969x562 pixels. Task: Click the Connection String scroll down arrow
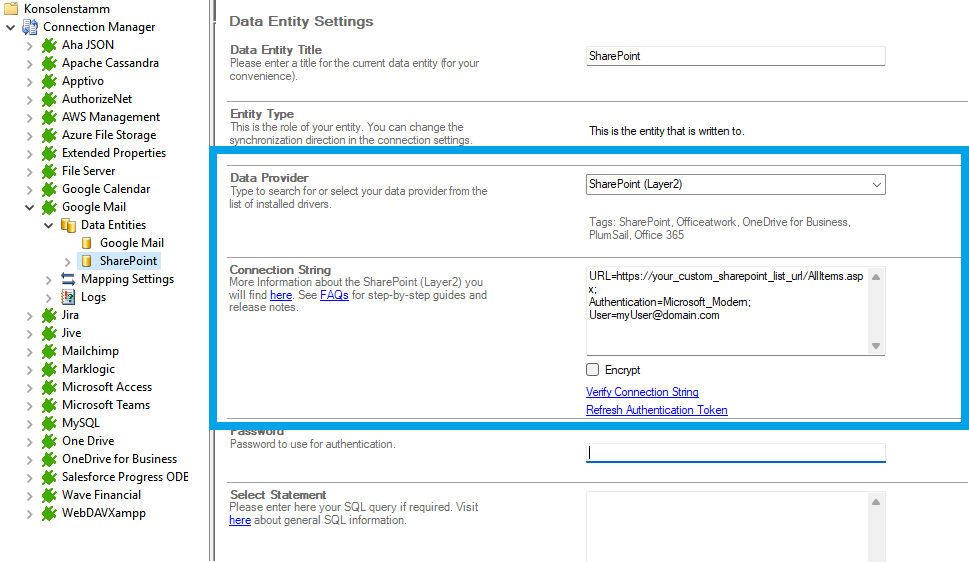(876, 346)
